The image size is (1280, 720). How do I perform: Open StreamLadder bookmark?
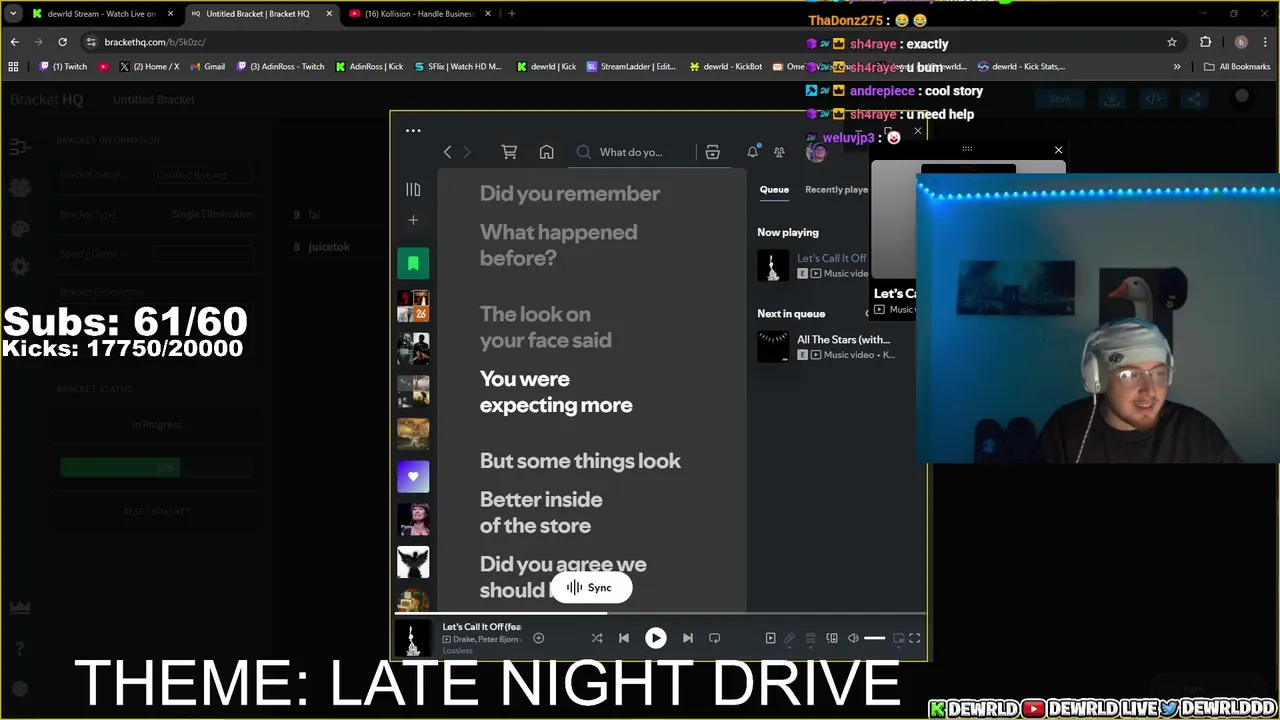631,67
